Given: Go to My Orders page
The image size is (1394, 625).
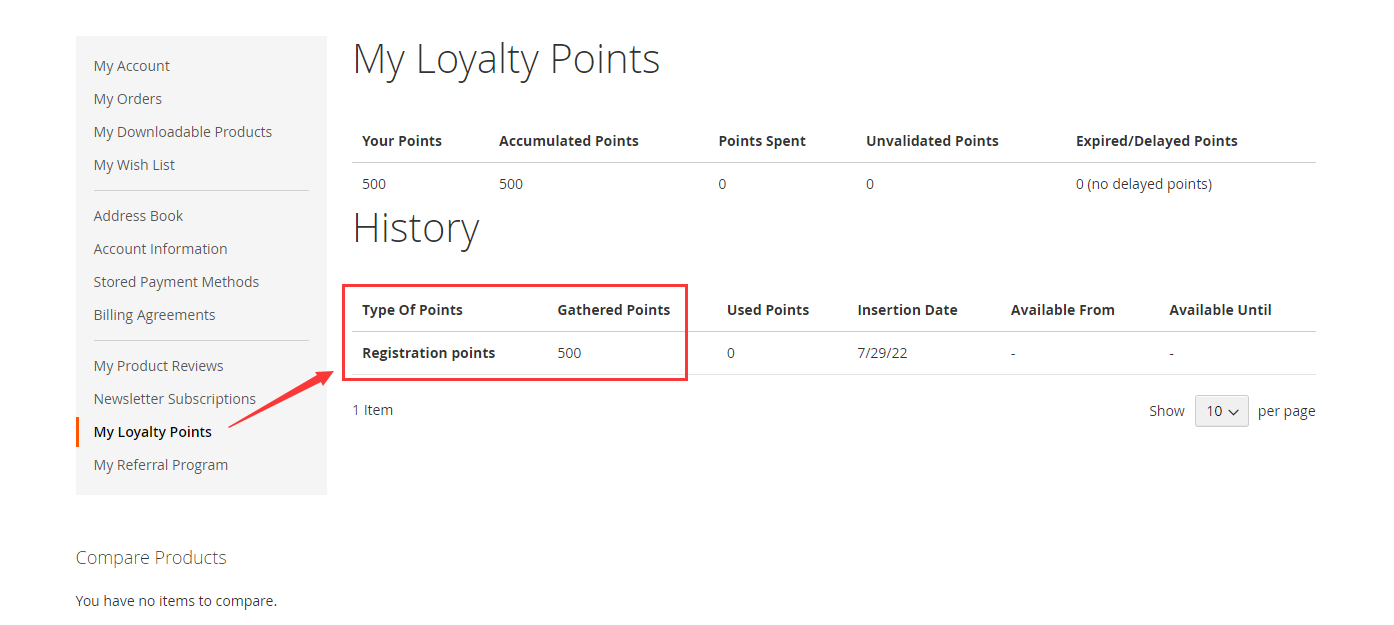Looking at the screenshot, I should (128, 99).
